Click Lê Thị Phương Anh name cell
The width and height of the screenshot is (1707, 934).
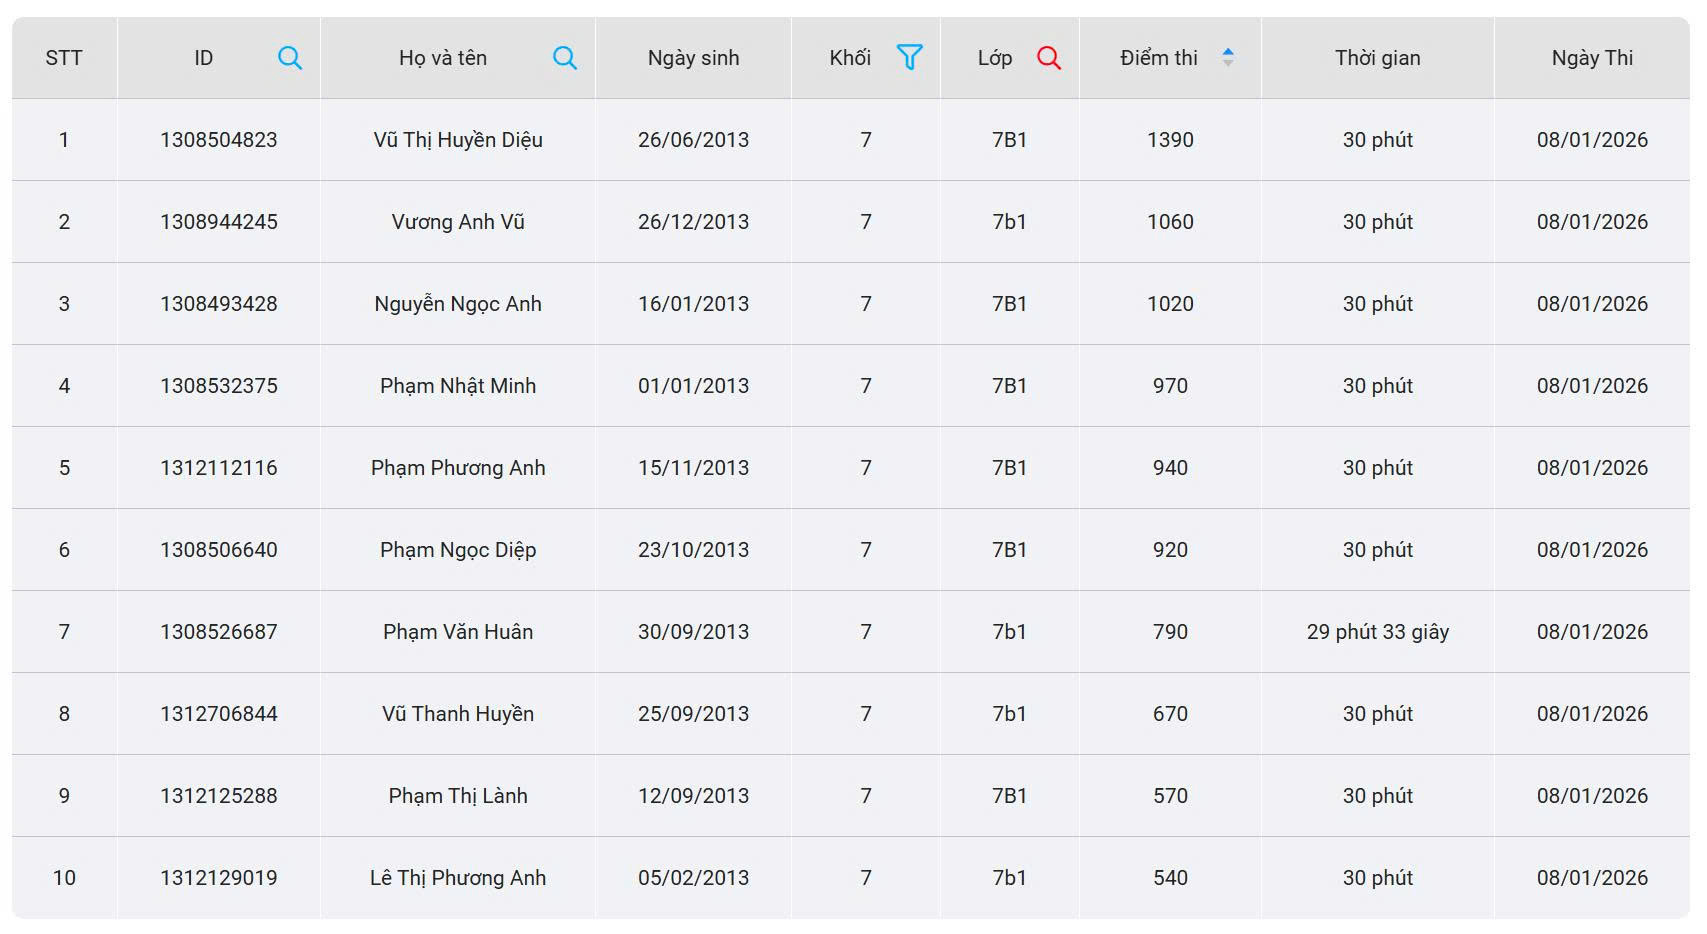[x=458, y=878]
